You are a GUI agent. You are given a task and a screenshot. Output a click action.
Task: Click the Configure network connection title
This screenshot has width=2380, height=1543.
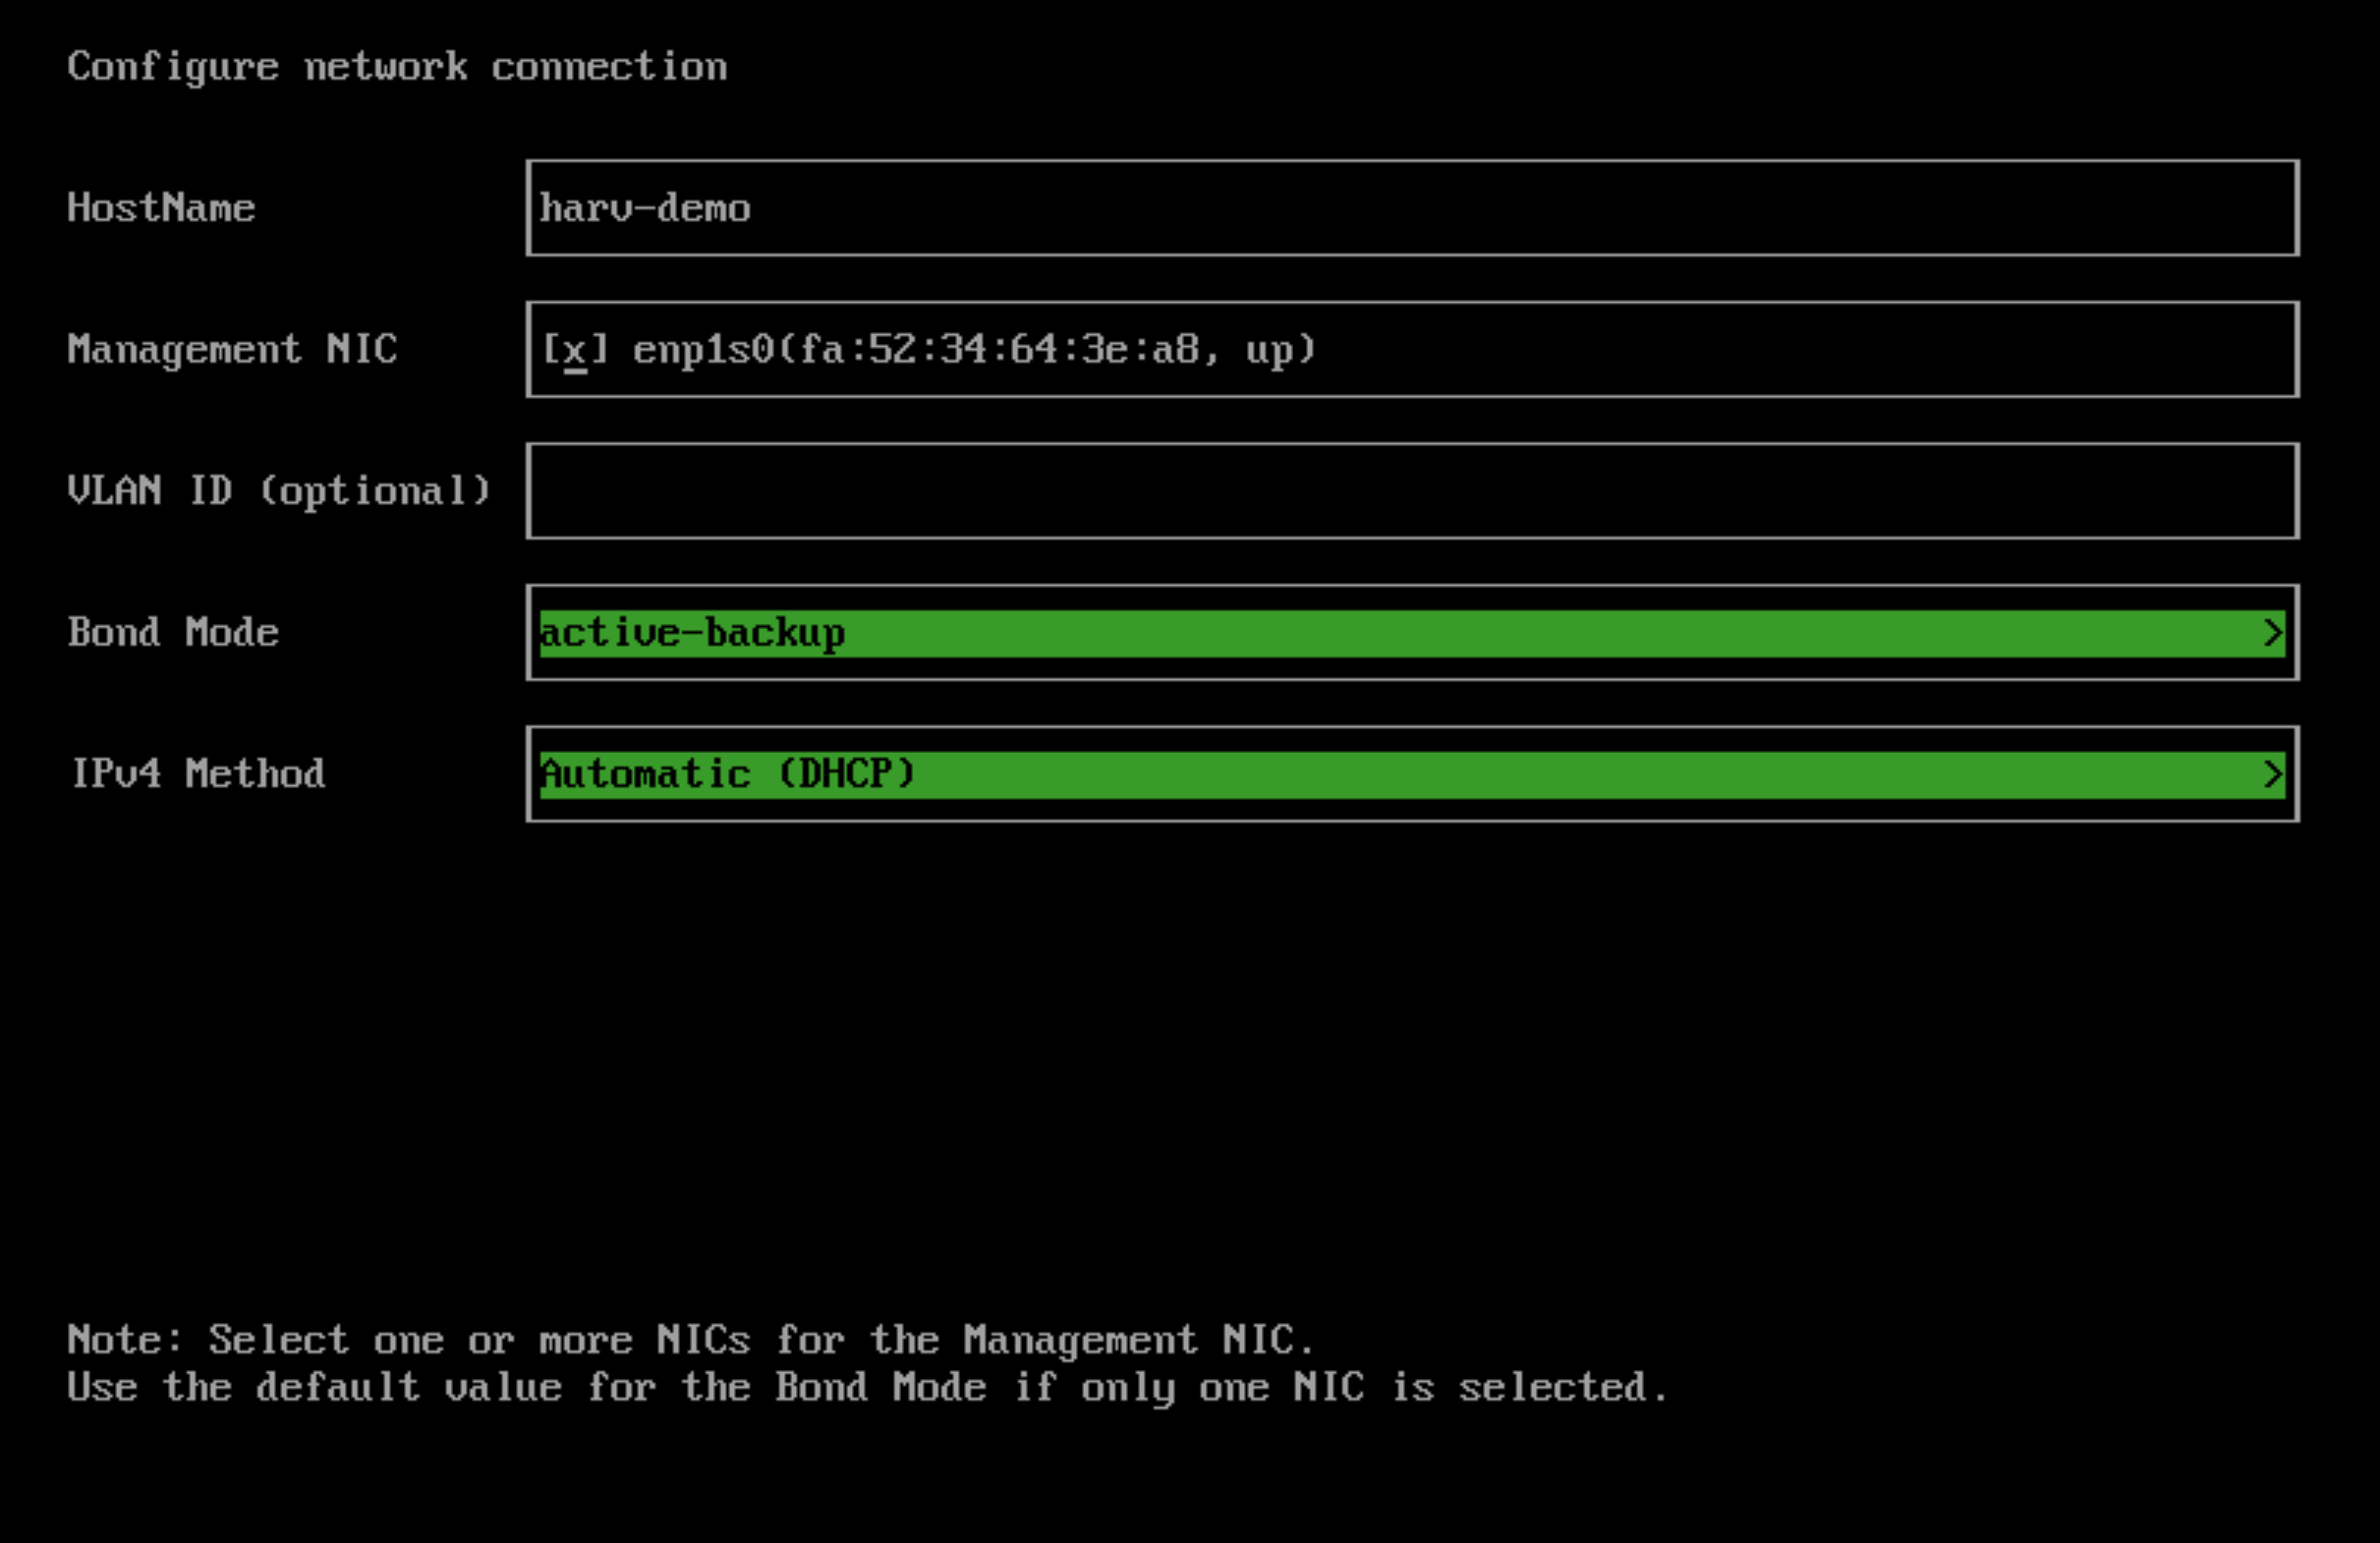pos(397,67)
